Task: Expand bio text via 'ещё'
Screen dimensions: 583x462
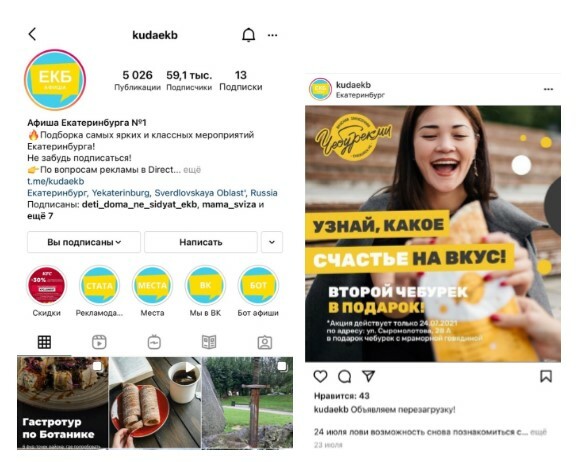Action: point(192,170)
